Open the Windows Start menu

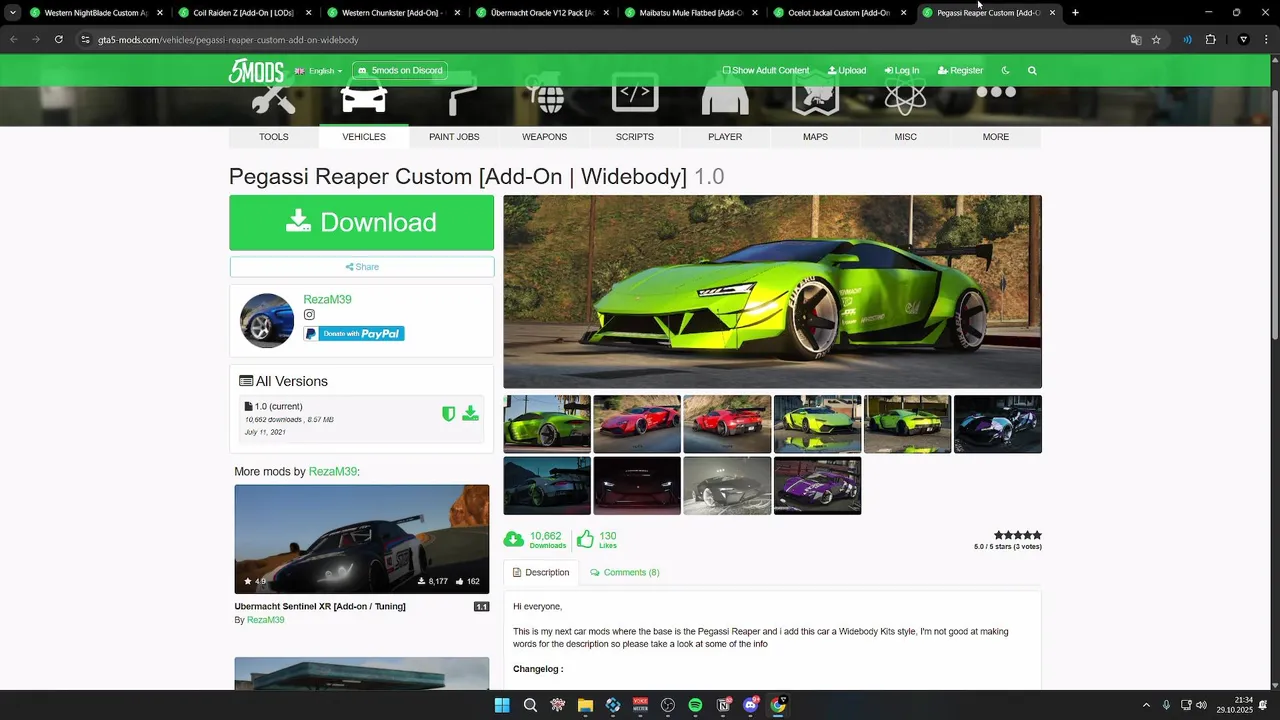pyautogui.click(x=502, y=705)
